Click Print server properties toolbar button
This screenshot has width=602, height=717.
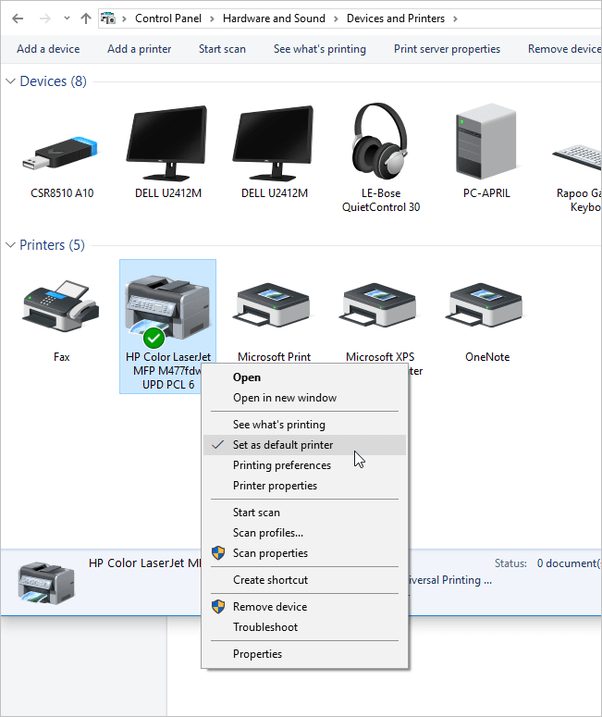pyautogui.click(x=447, y=49)
